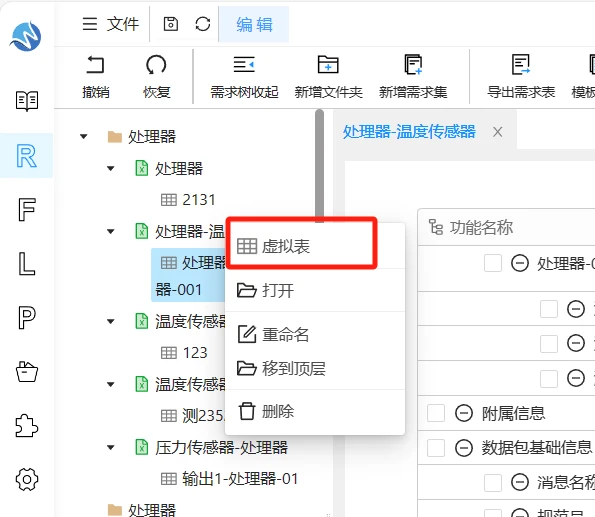Select the R module in sidebar
595x517 pixels.
point(27,156)
